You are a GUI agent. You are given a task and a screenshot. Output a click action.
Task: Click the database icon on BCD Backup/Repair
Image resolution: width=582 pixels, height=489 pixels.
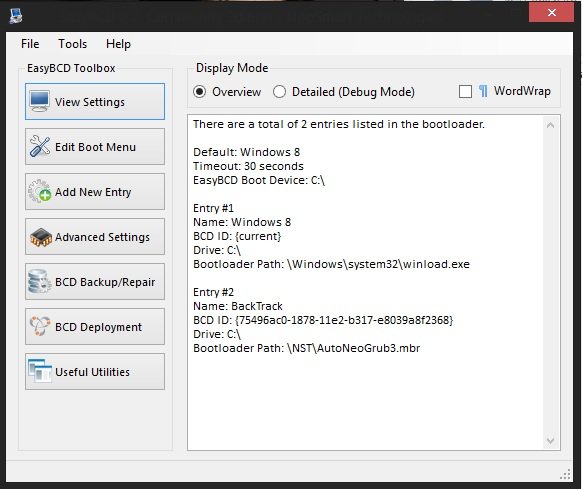tap(39, 281)
